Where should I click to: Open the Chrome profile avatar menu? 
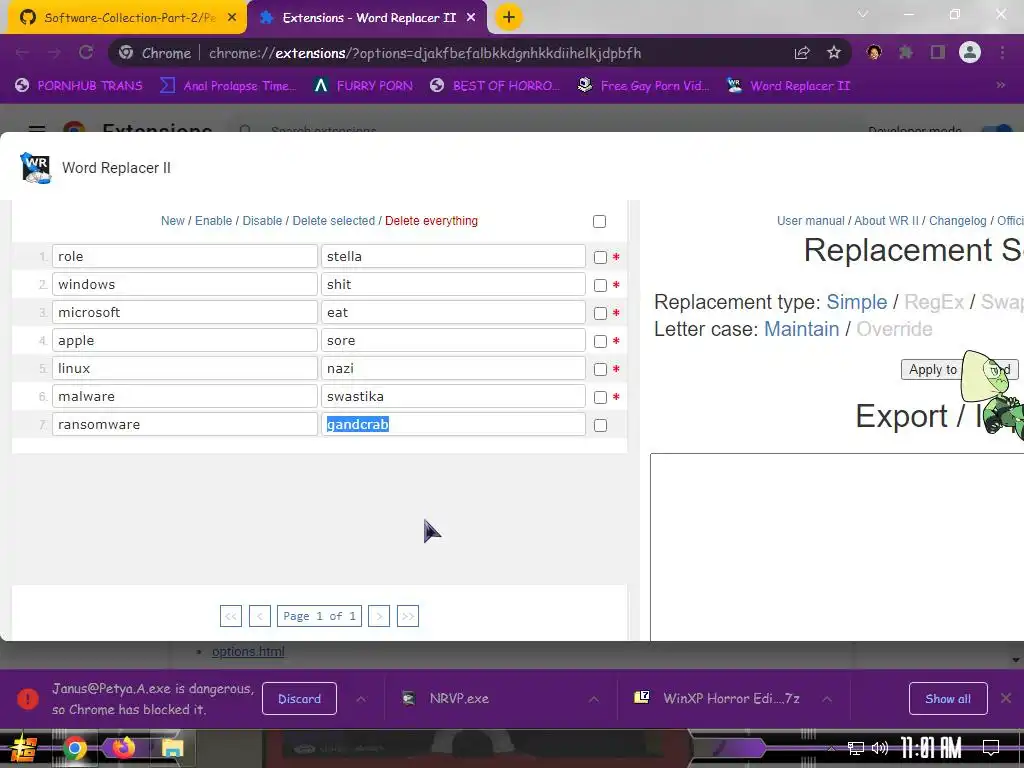click(x=970, y=53)
